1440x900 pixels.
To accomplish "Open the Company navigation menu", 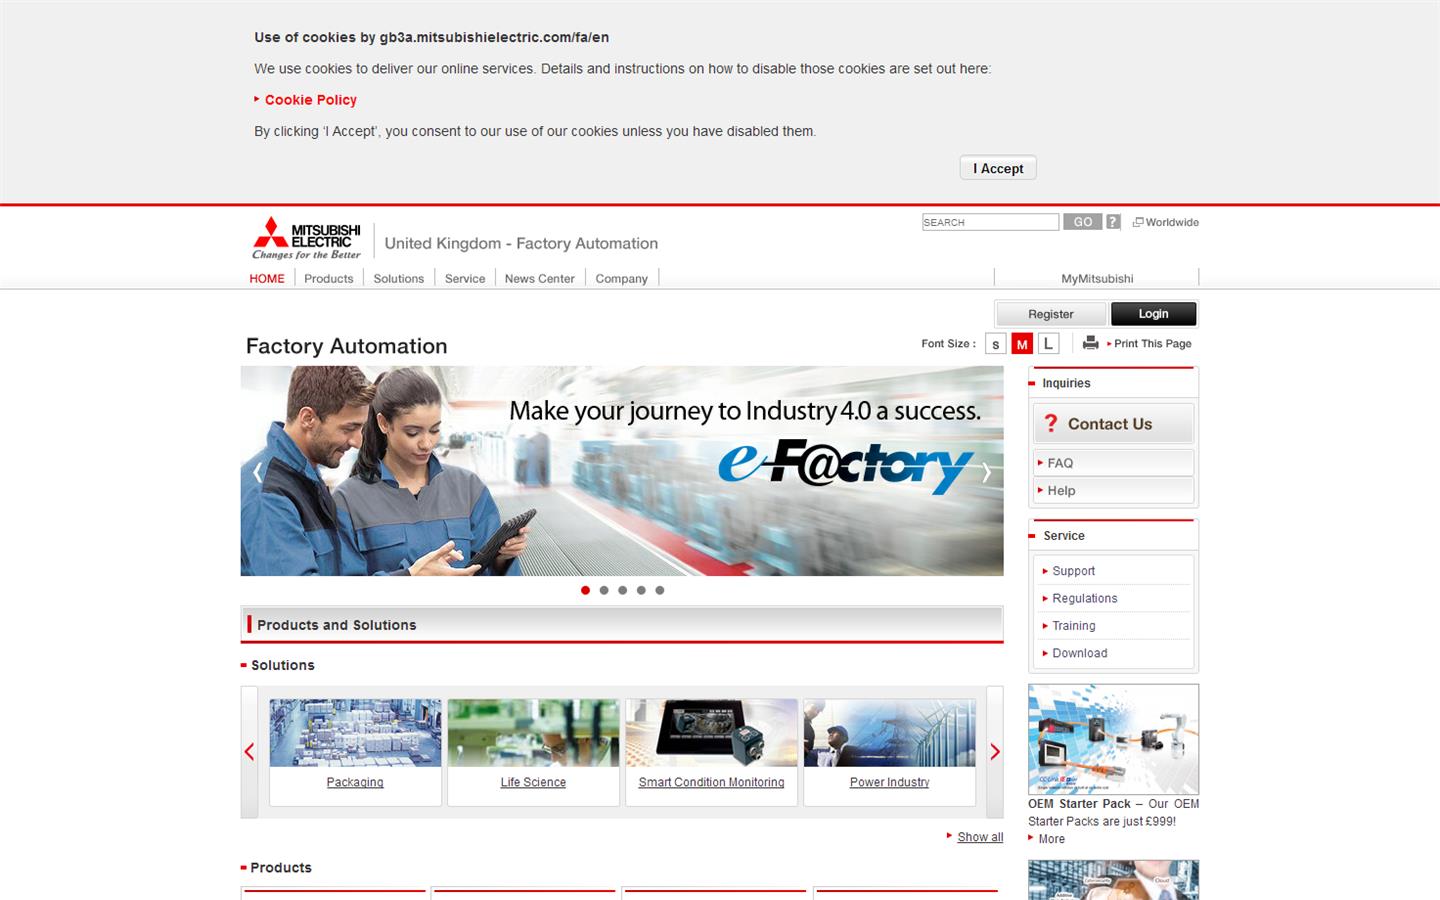I will pyautogui.click(x=622, y=279).
